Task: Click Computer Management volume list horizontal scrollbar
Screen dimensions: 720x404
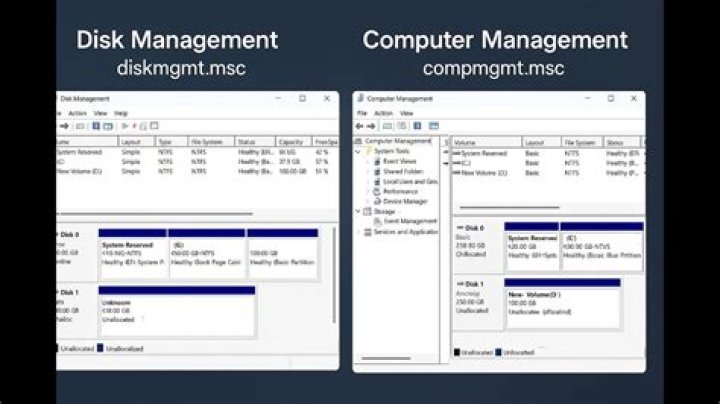Action: coord(510,208)
